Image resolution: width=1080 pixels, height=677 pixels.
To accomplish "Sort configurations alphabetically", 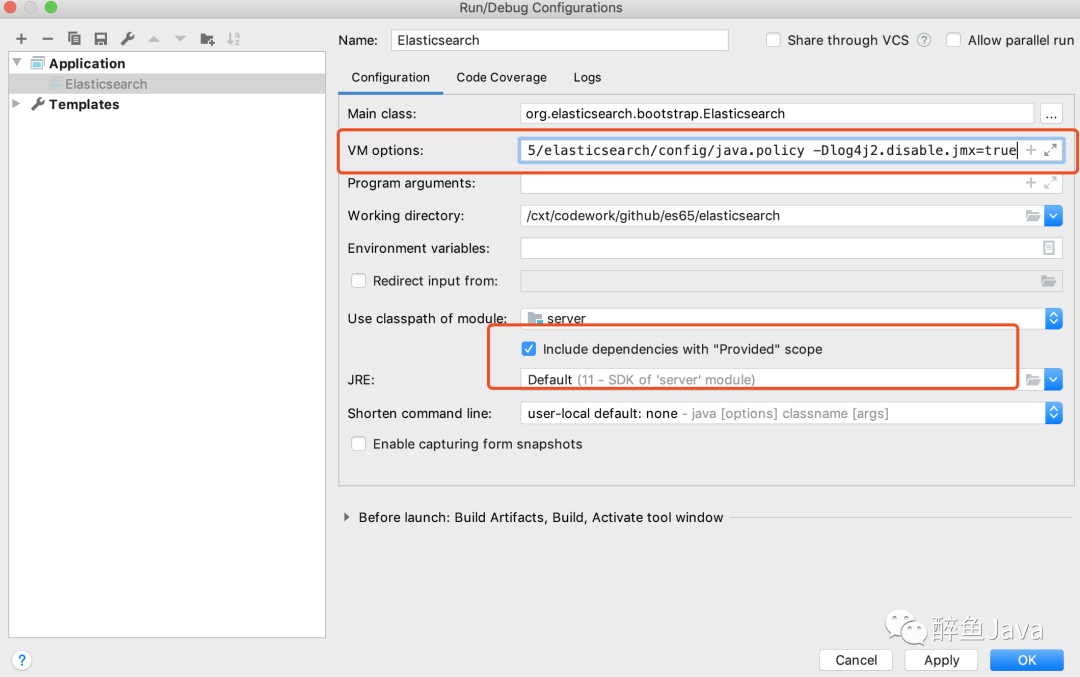I will click(x=233, y=39).
